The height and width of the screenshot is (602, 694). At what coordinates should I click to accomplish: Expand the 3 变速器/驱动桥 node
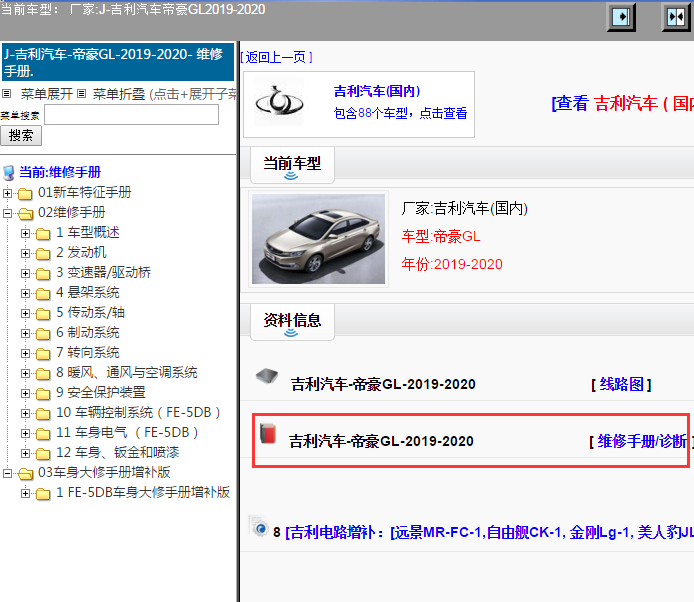pyautogui.click(x=25, y=274)
